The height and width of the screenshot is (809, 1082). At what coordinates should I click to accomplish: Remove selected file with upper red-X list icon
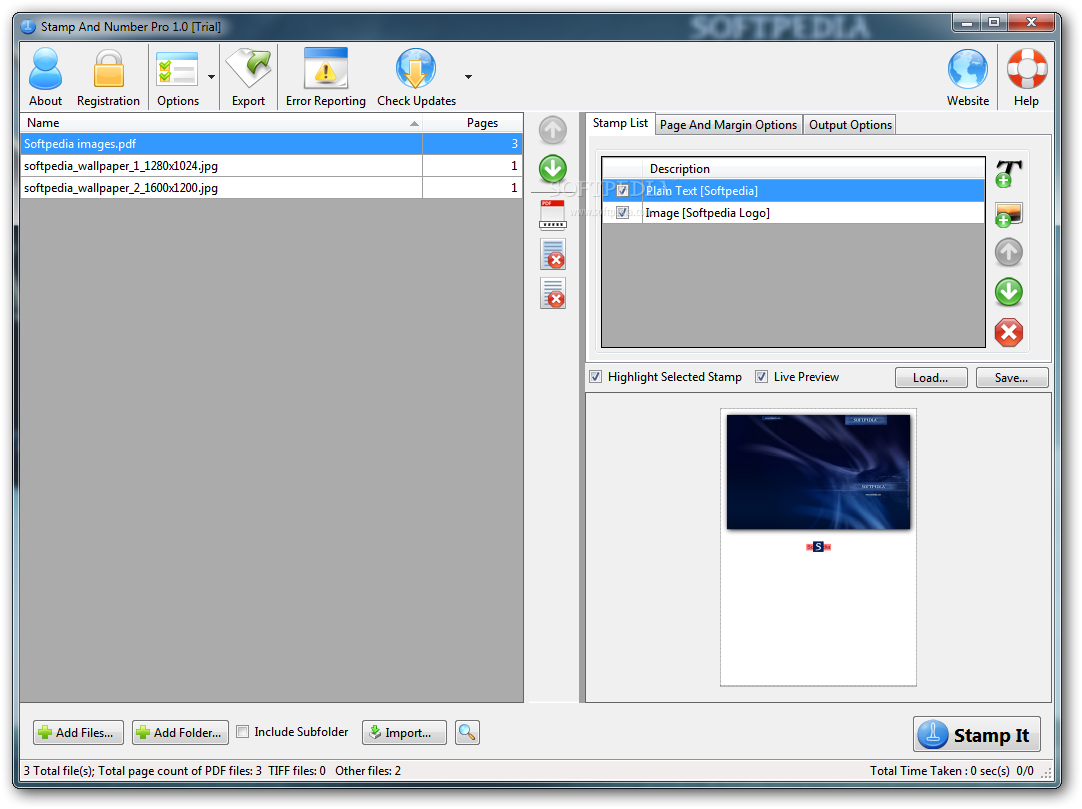pos(553,254)
